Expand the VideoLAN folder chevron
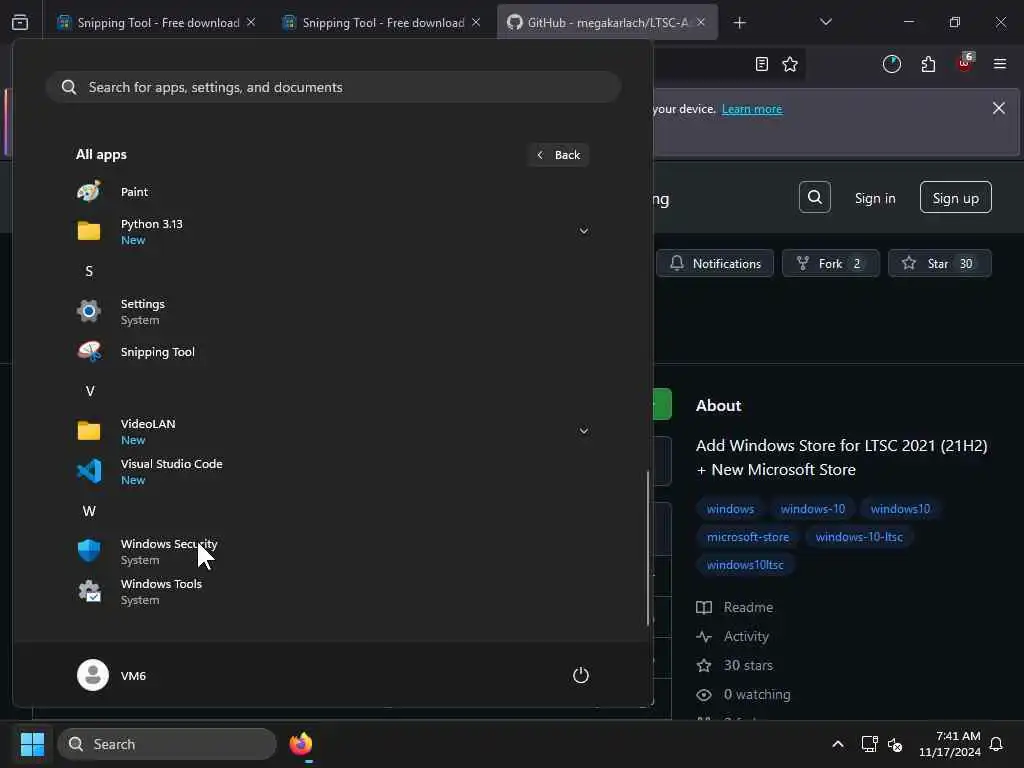Screen dimensions: 1024x768 (x=584, y=431)
